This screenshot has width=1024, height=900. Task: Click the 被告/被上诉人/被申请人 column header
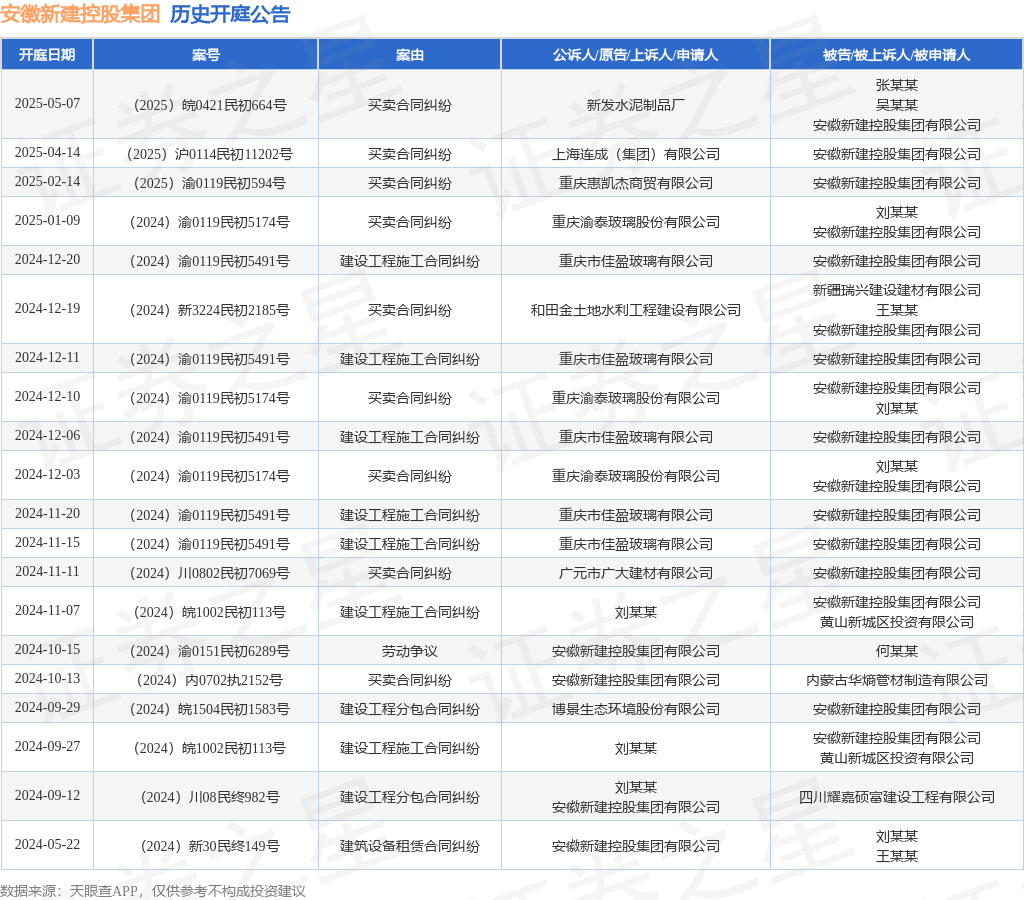tap(896, 55)
